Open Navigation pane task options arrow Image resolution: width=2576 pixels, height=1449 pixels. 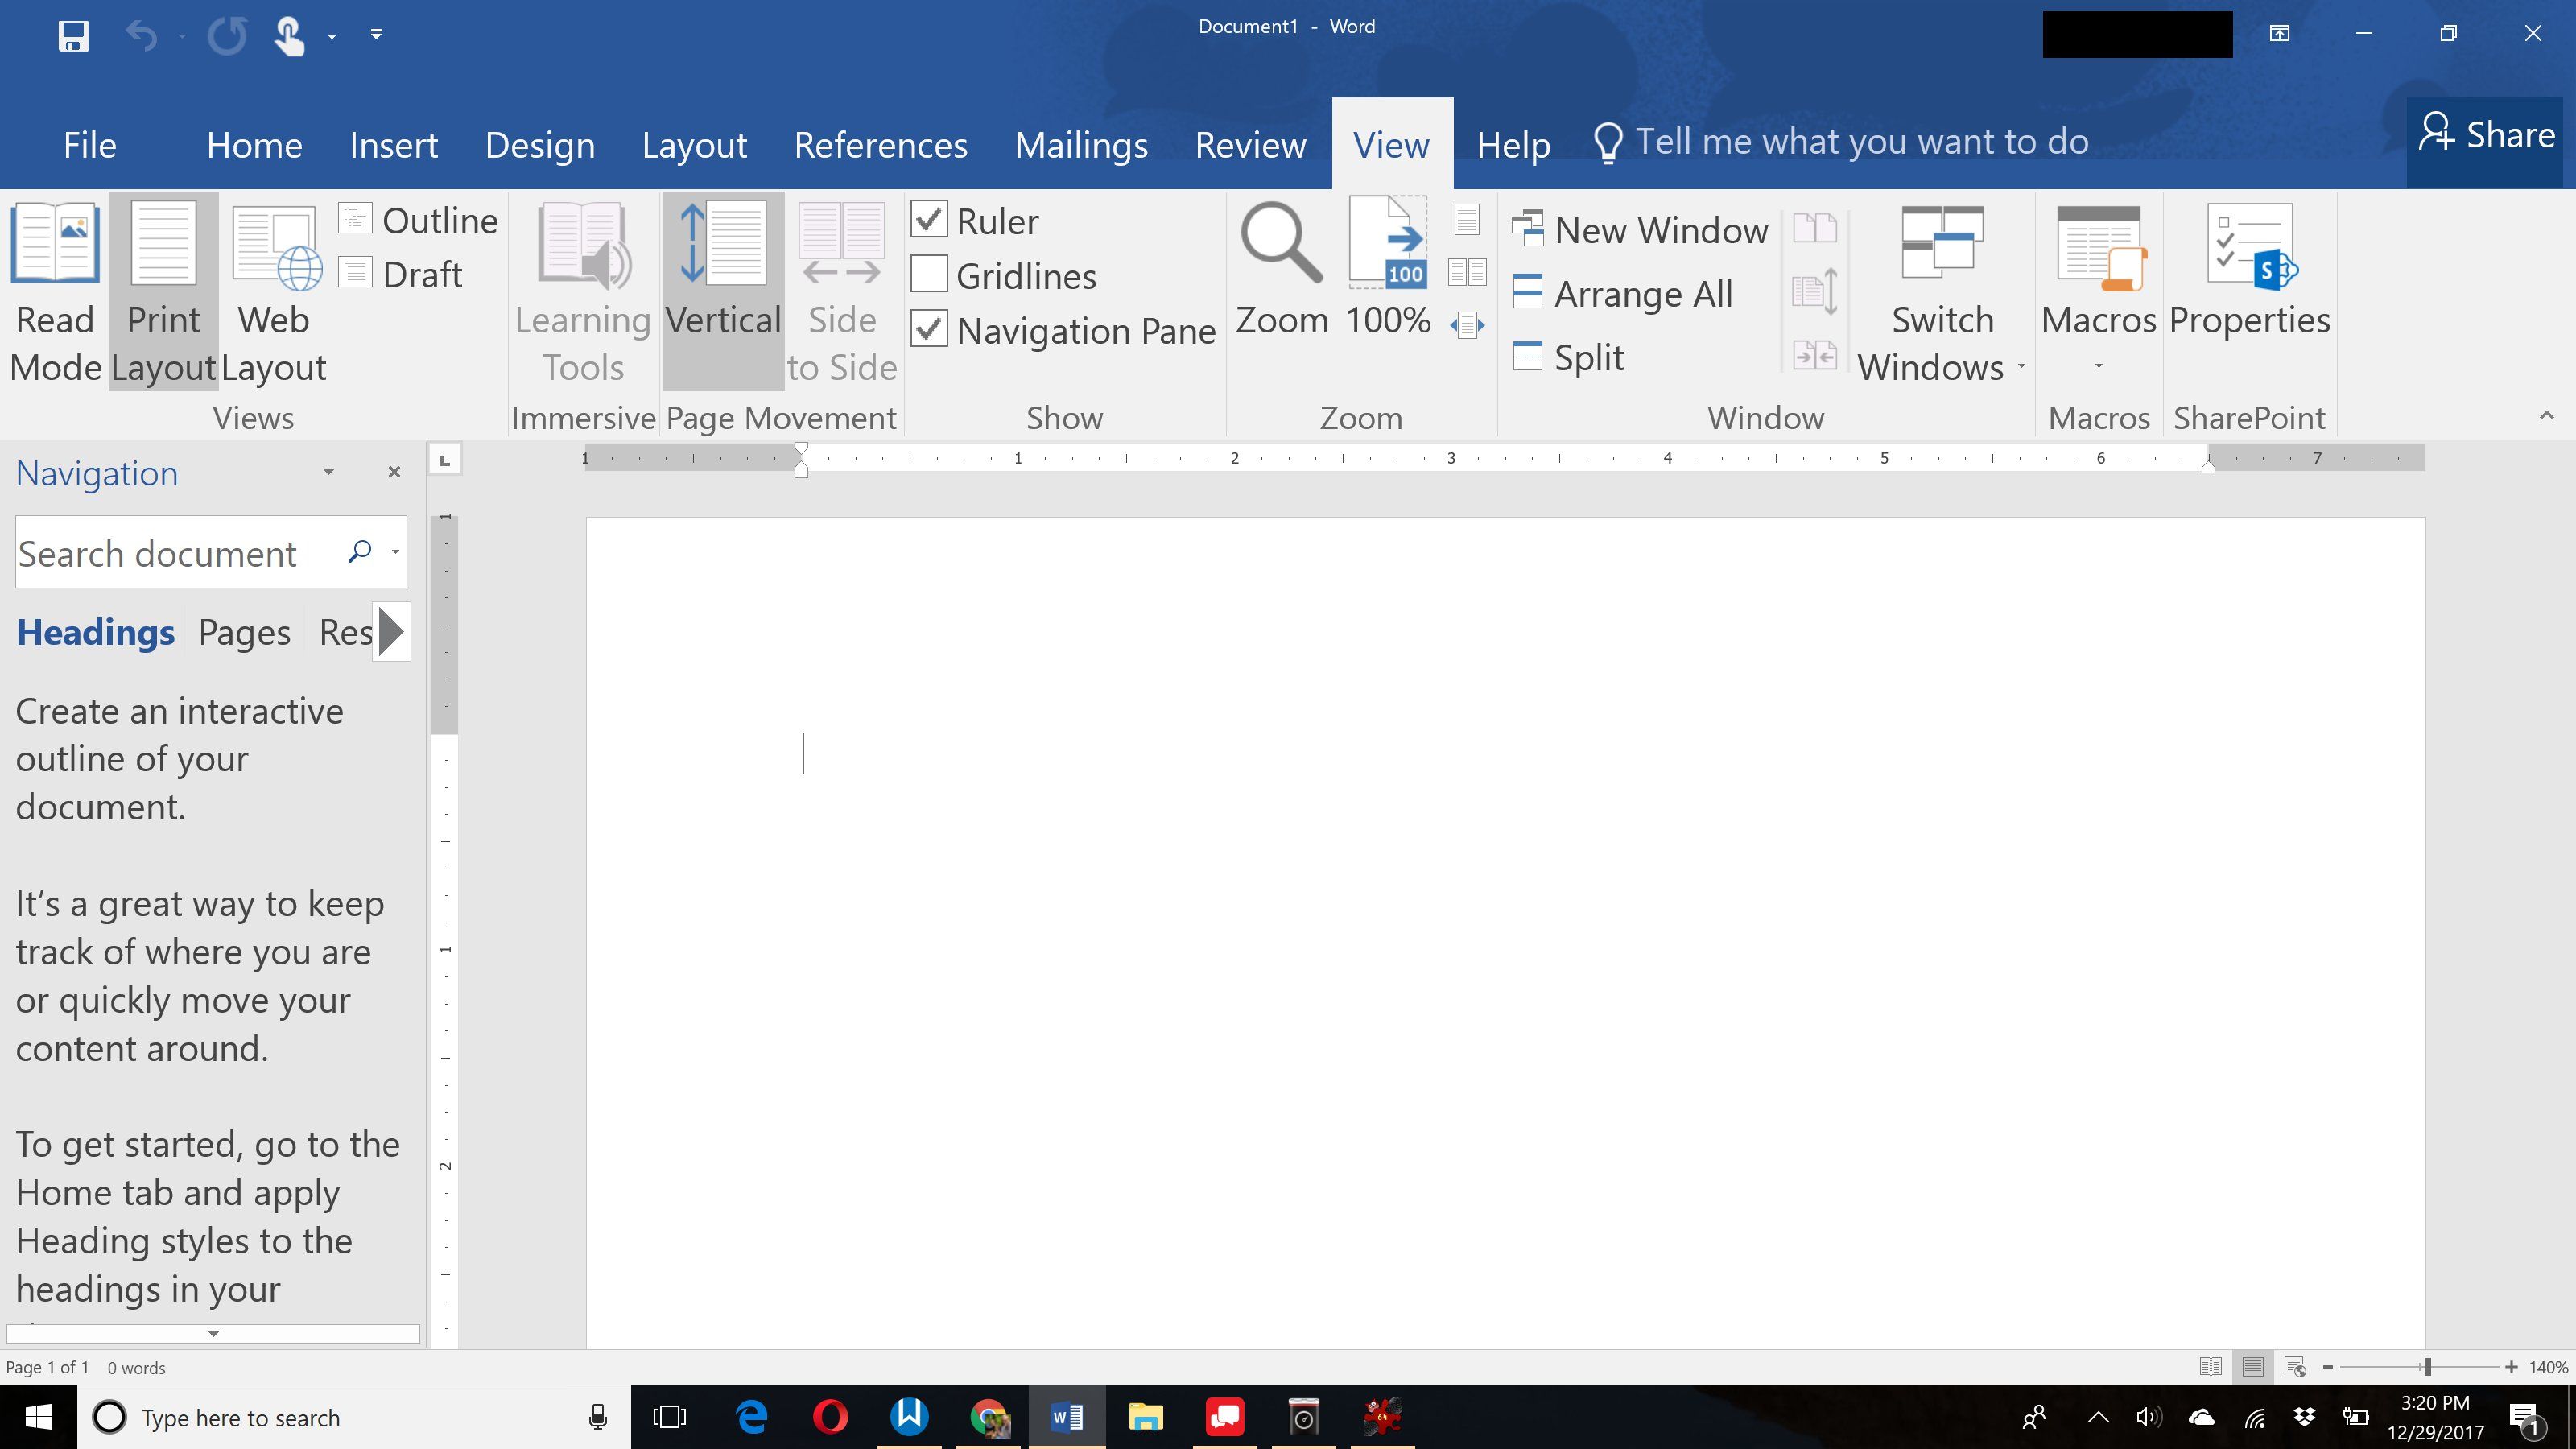pyautogui.click(x=328, y=472)
